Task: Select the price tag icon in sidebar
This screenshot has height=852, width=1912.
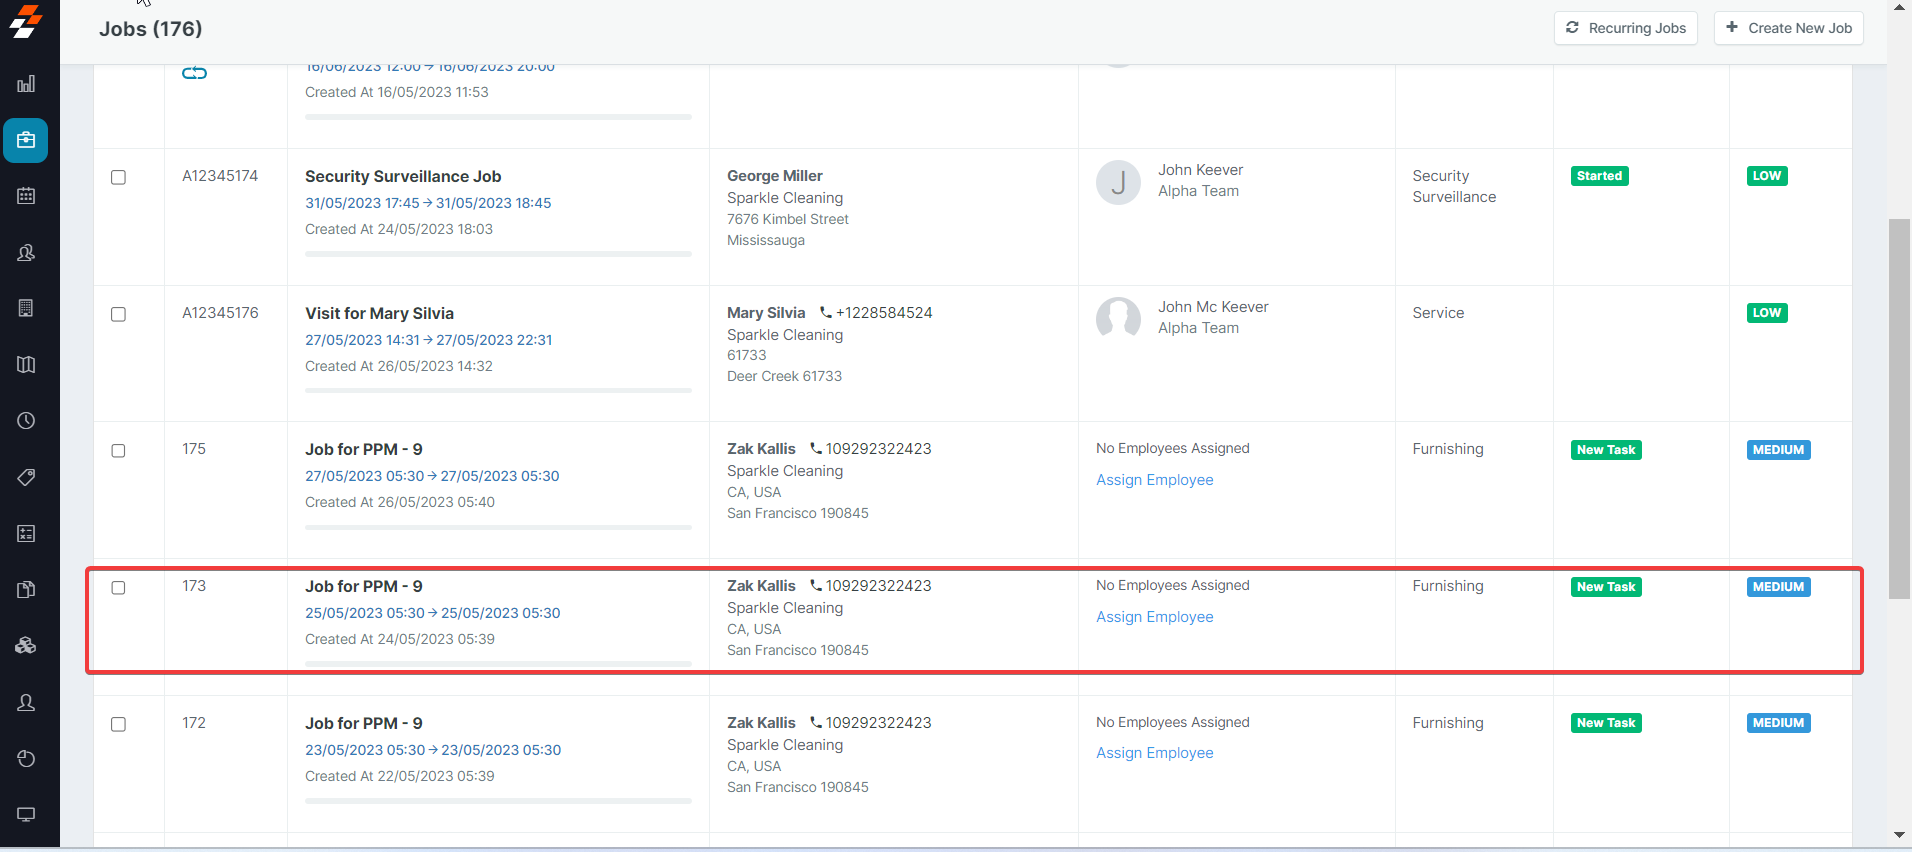Action: (x=26, y=477)
